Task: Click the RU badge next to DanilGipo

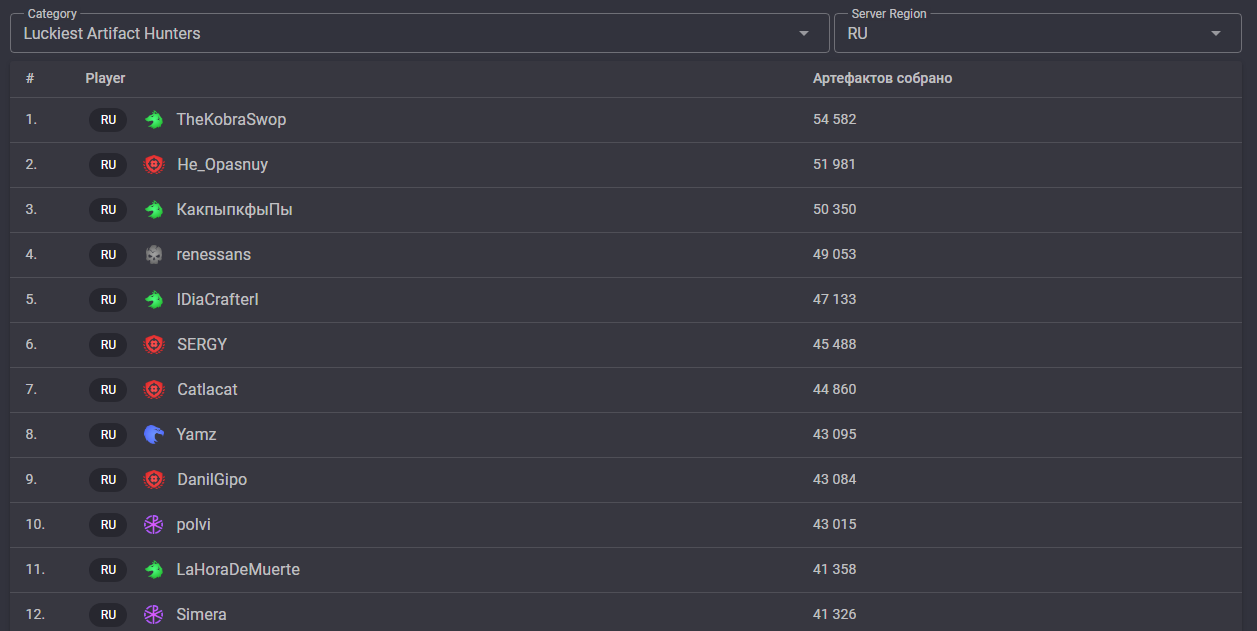Action: pyautogui.click(x=108, y=480)
